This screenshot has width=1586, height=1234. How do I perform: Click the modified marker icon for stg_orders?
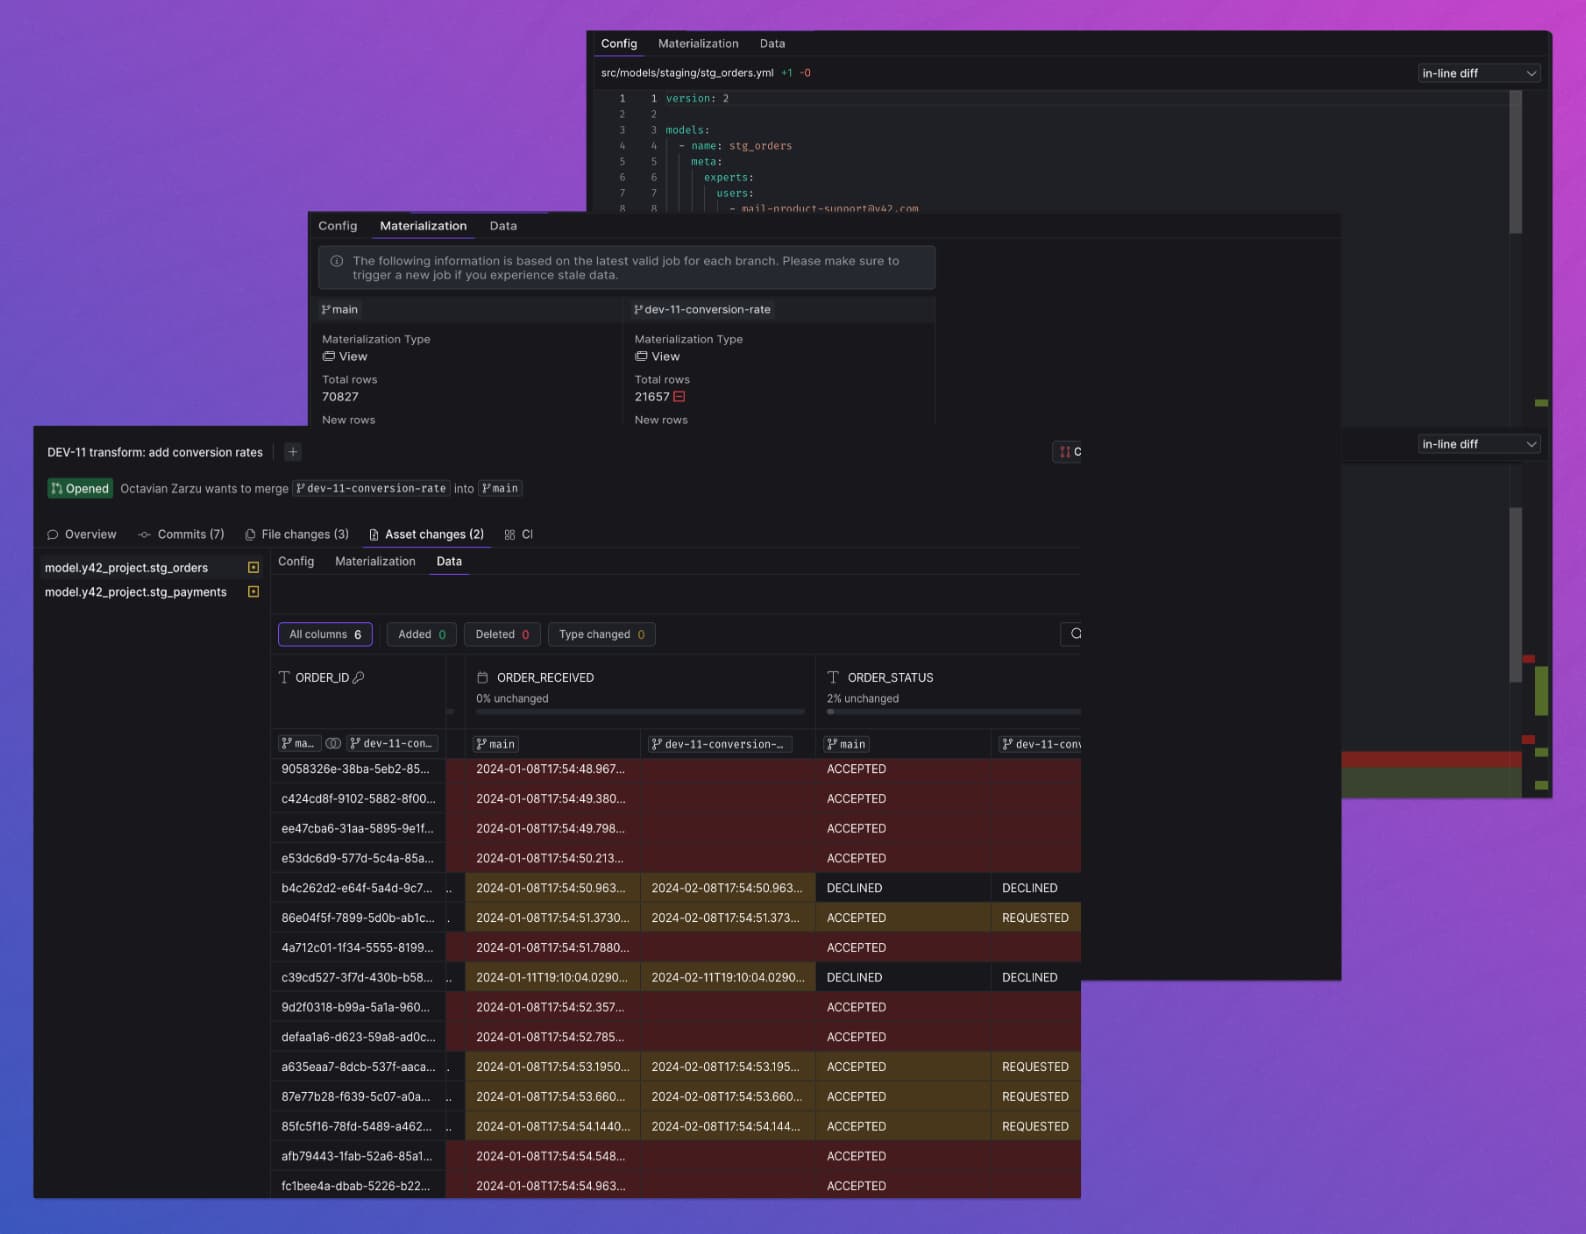[253, 567]
